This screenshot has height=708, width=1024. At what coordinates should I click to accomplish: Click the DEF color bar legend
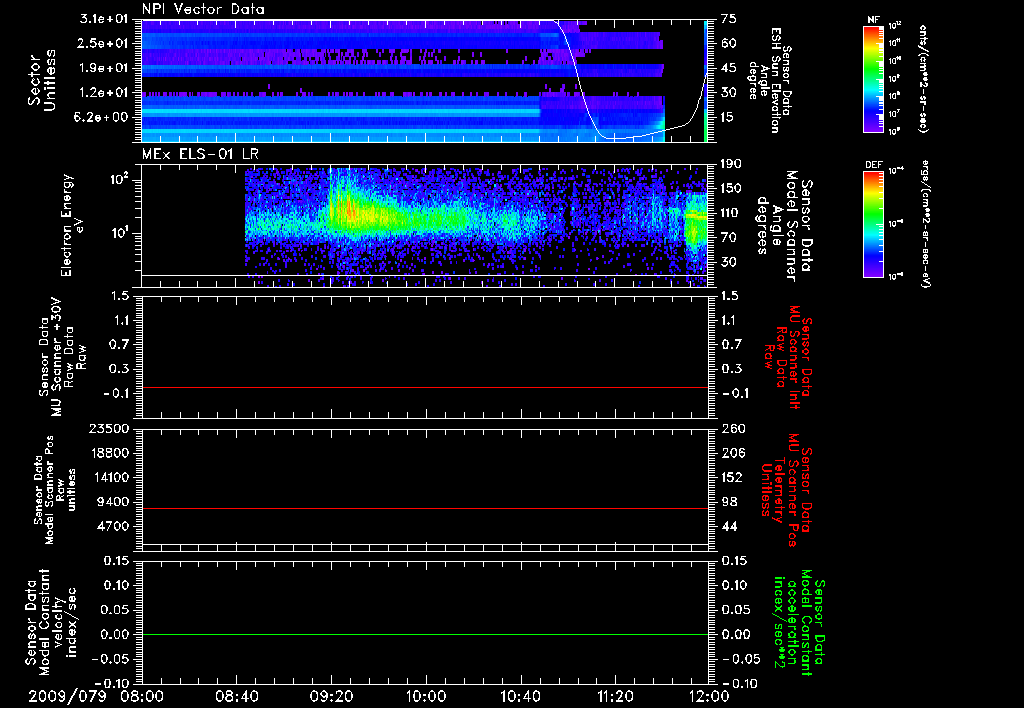click(874, 224)
